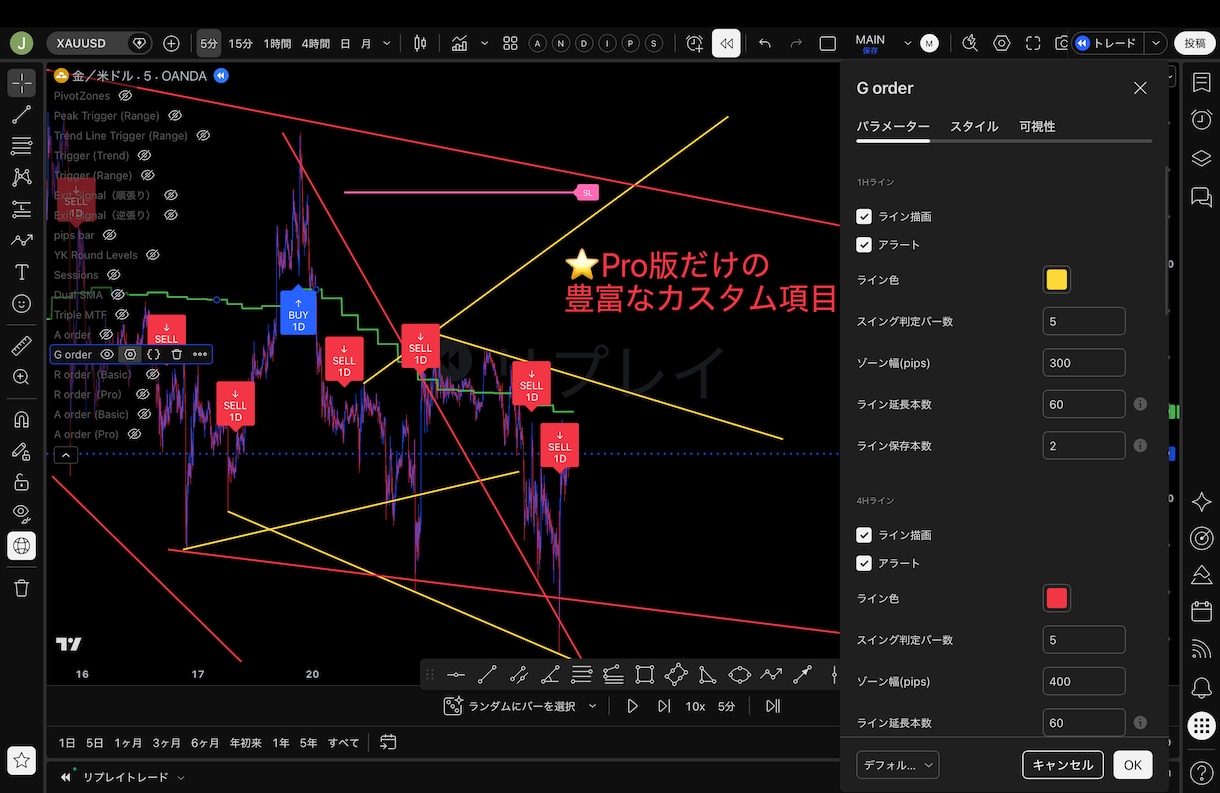Select the rectangle drawing tool in the floating toolbar

coord(644,675)
